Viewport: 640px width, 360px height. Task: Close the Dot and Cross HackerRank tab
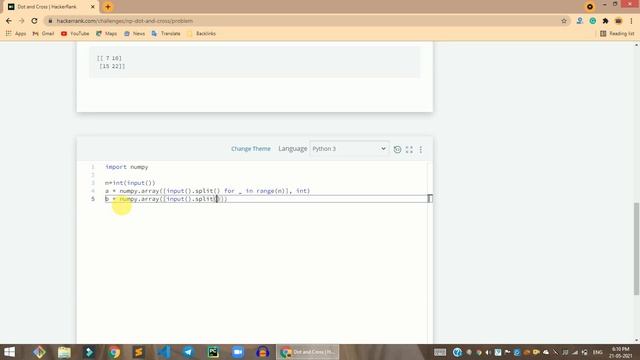93,7
